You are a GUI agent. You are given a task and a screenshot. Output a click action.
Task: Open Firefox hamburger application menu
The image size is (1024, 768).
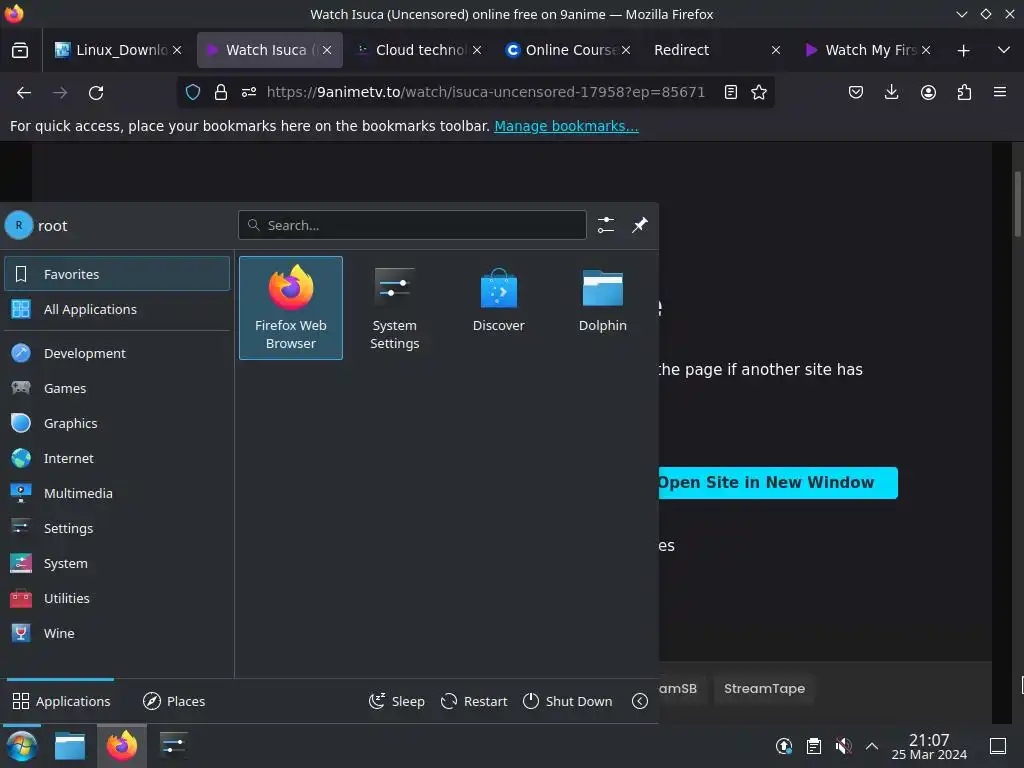(x=1000, y=92)
